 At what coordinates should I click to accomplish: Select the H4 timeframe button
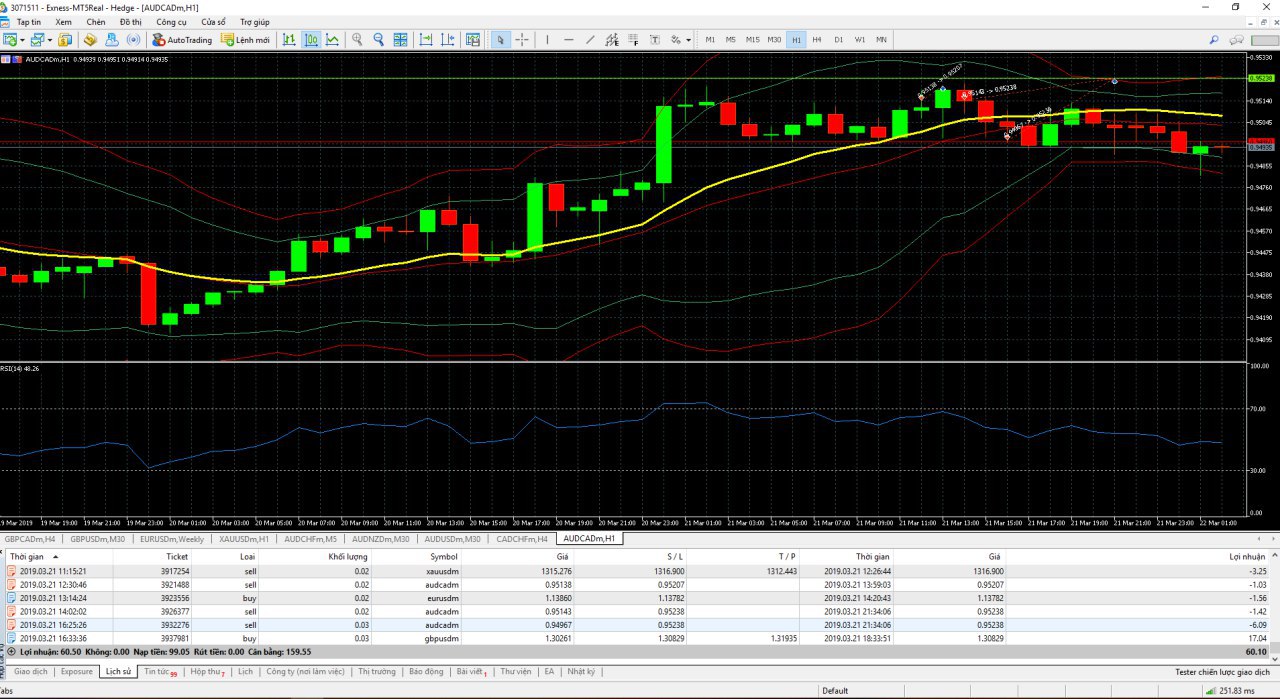(x=817, y=40)
